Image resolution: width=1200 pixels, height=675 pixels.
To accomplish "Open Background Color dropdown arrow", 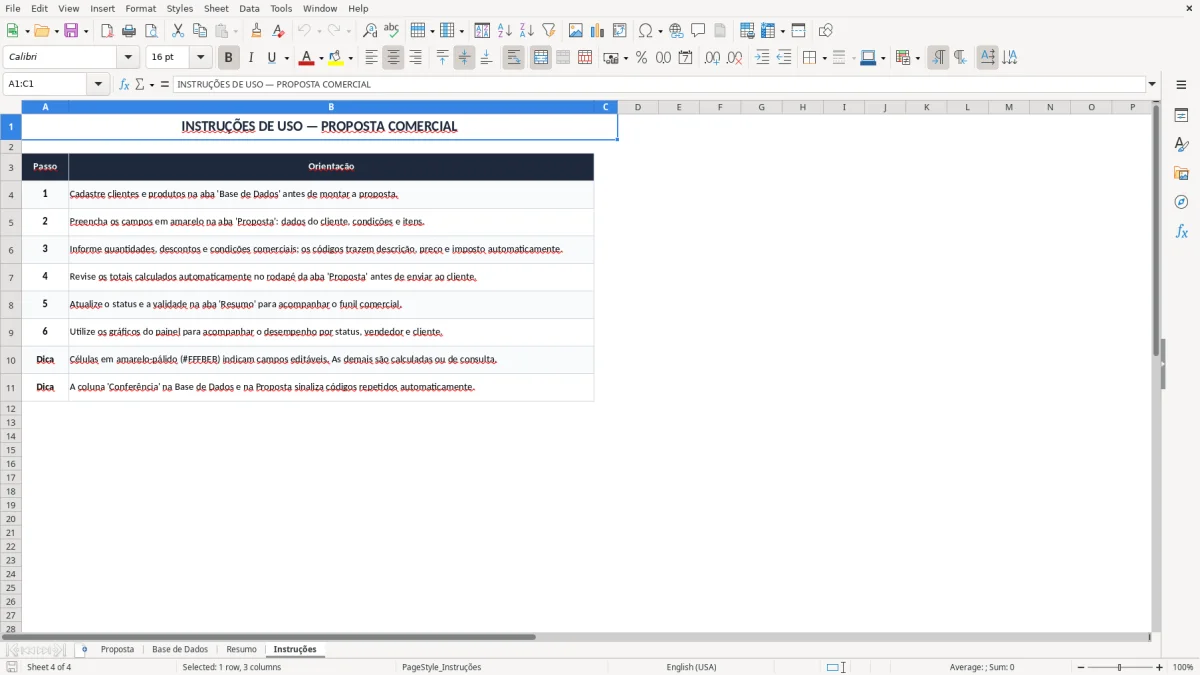I will tap(350, 58).
